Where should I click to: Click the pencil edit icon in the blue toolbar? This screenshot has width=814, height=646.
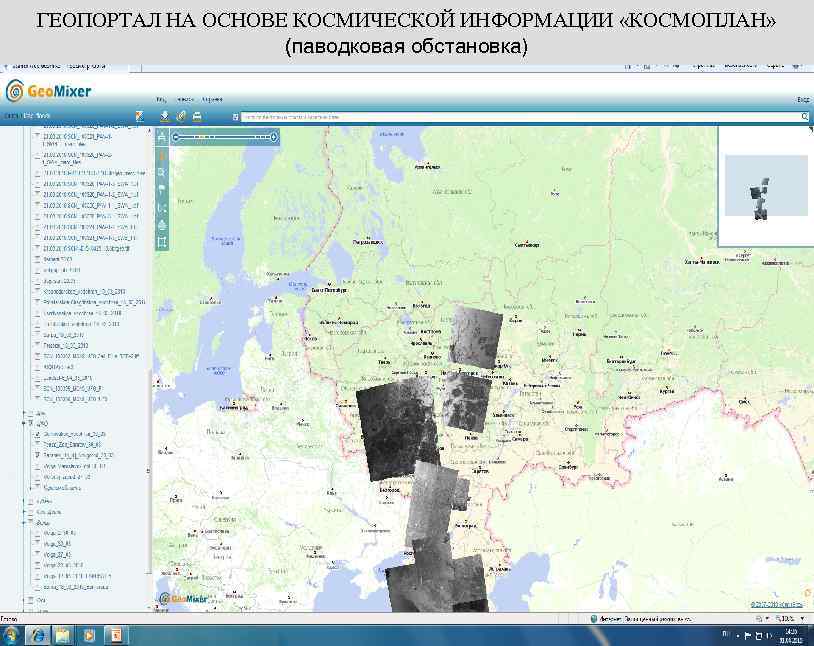point(139,116)
